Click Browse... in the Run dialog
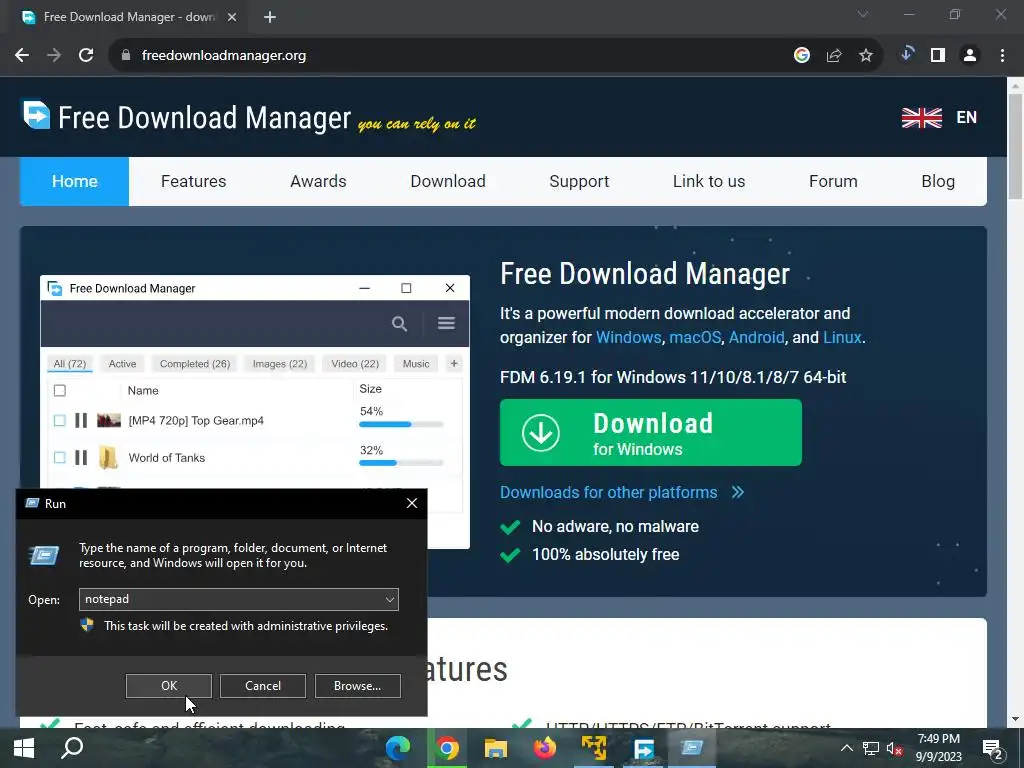 357,686
